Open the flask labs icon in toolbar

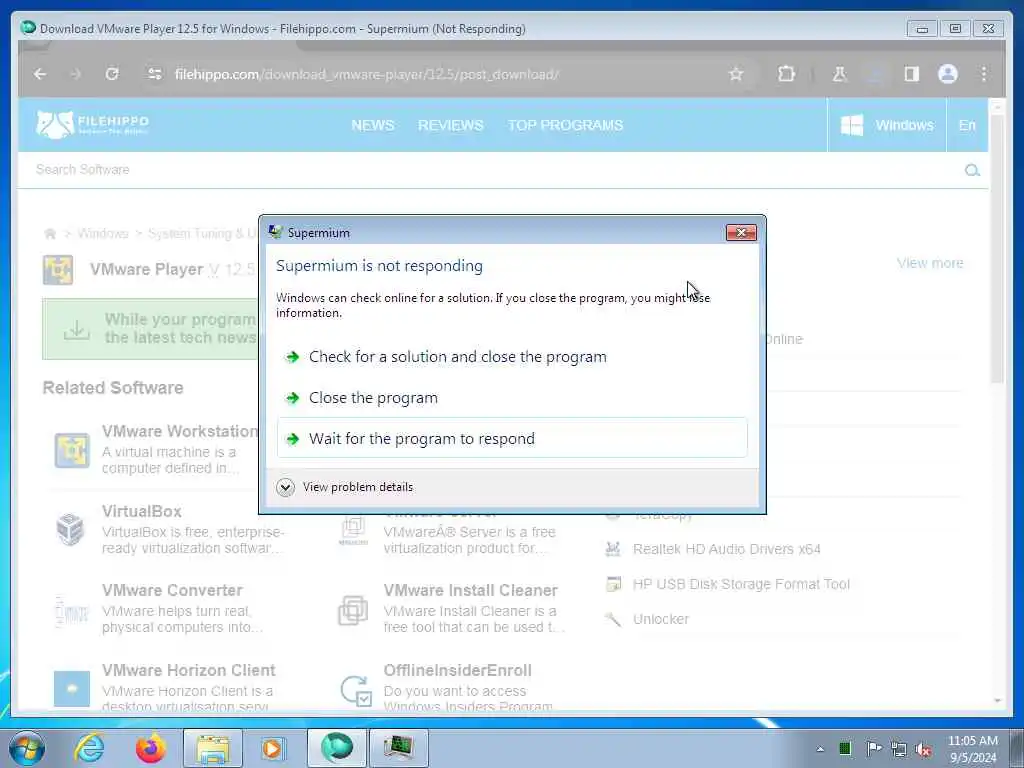[839, 74]
